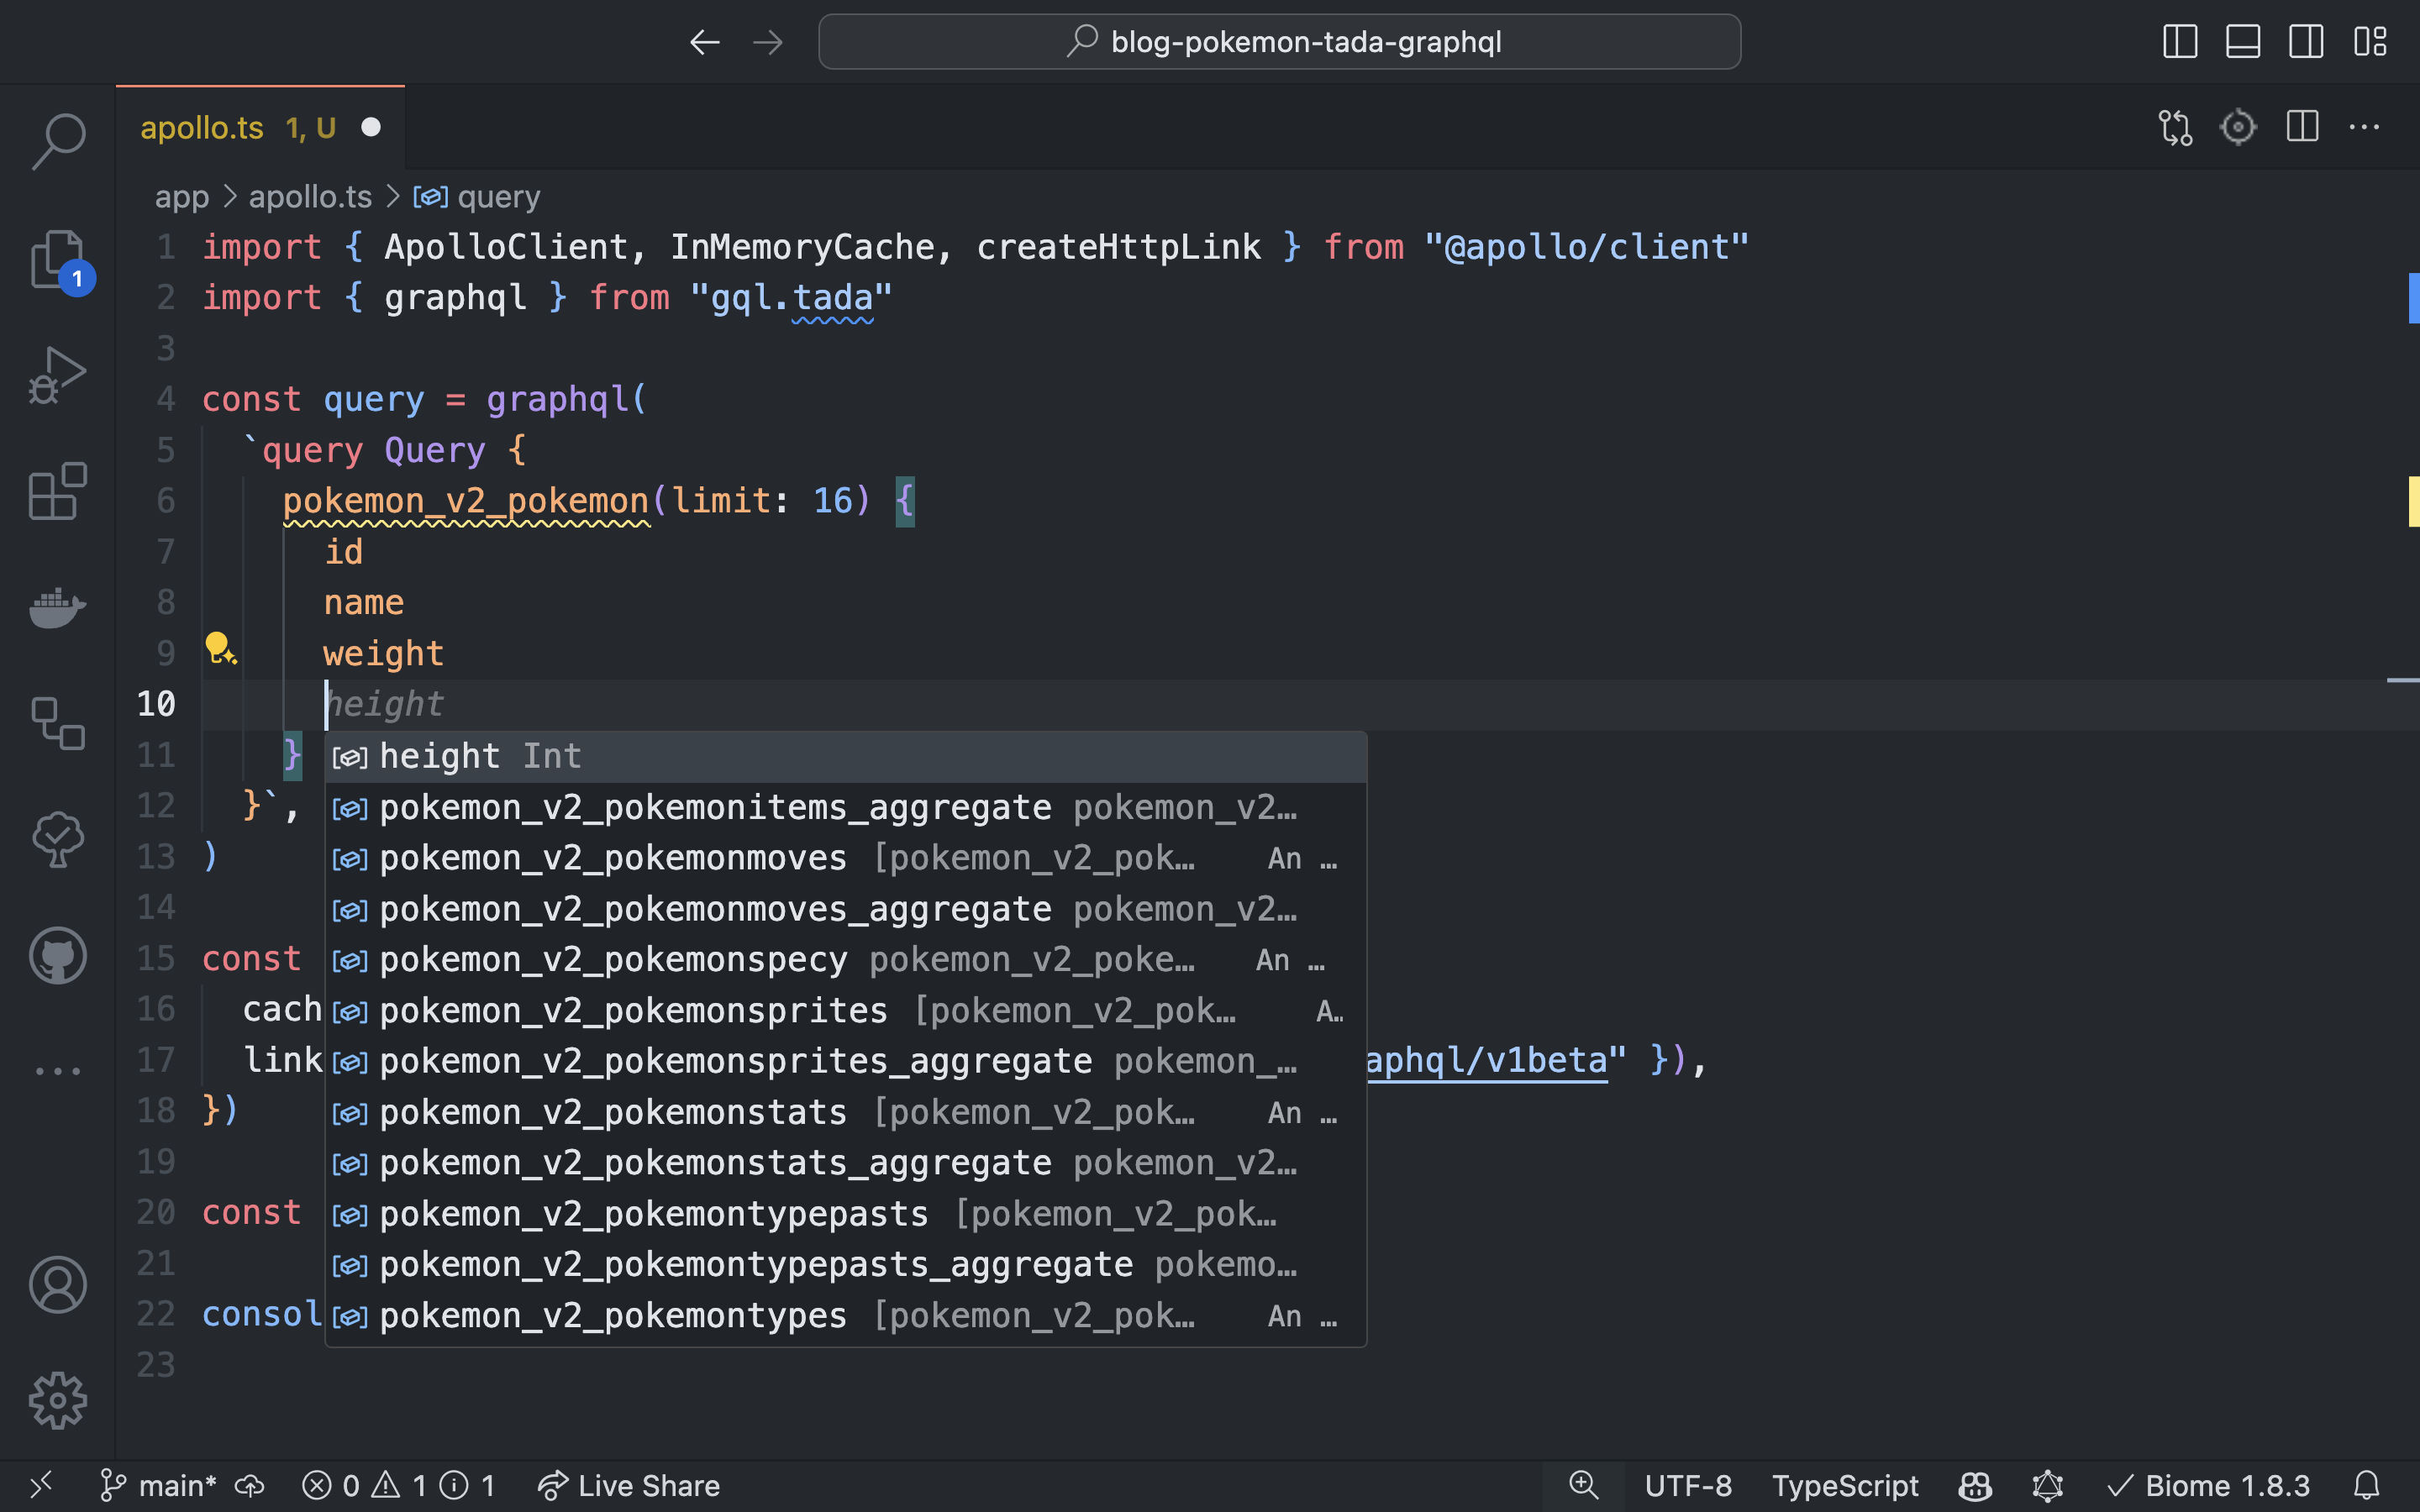This screenshot has height=1512, width=2420.
Task: Click the lightbulb code action on line 9
Action: point(220,649)
